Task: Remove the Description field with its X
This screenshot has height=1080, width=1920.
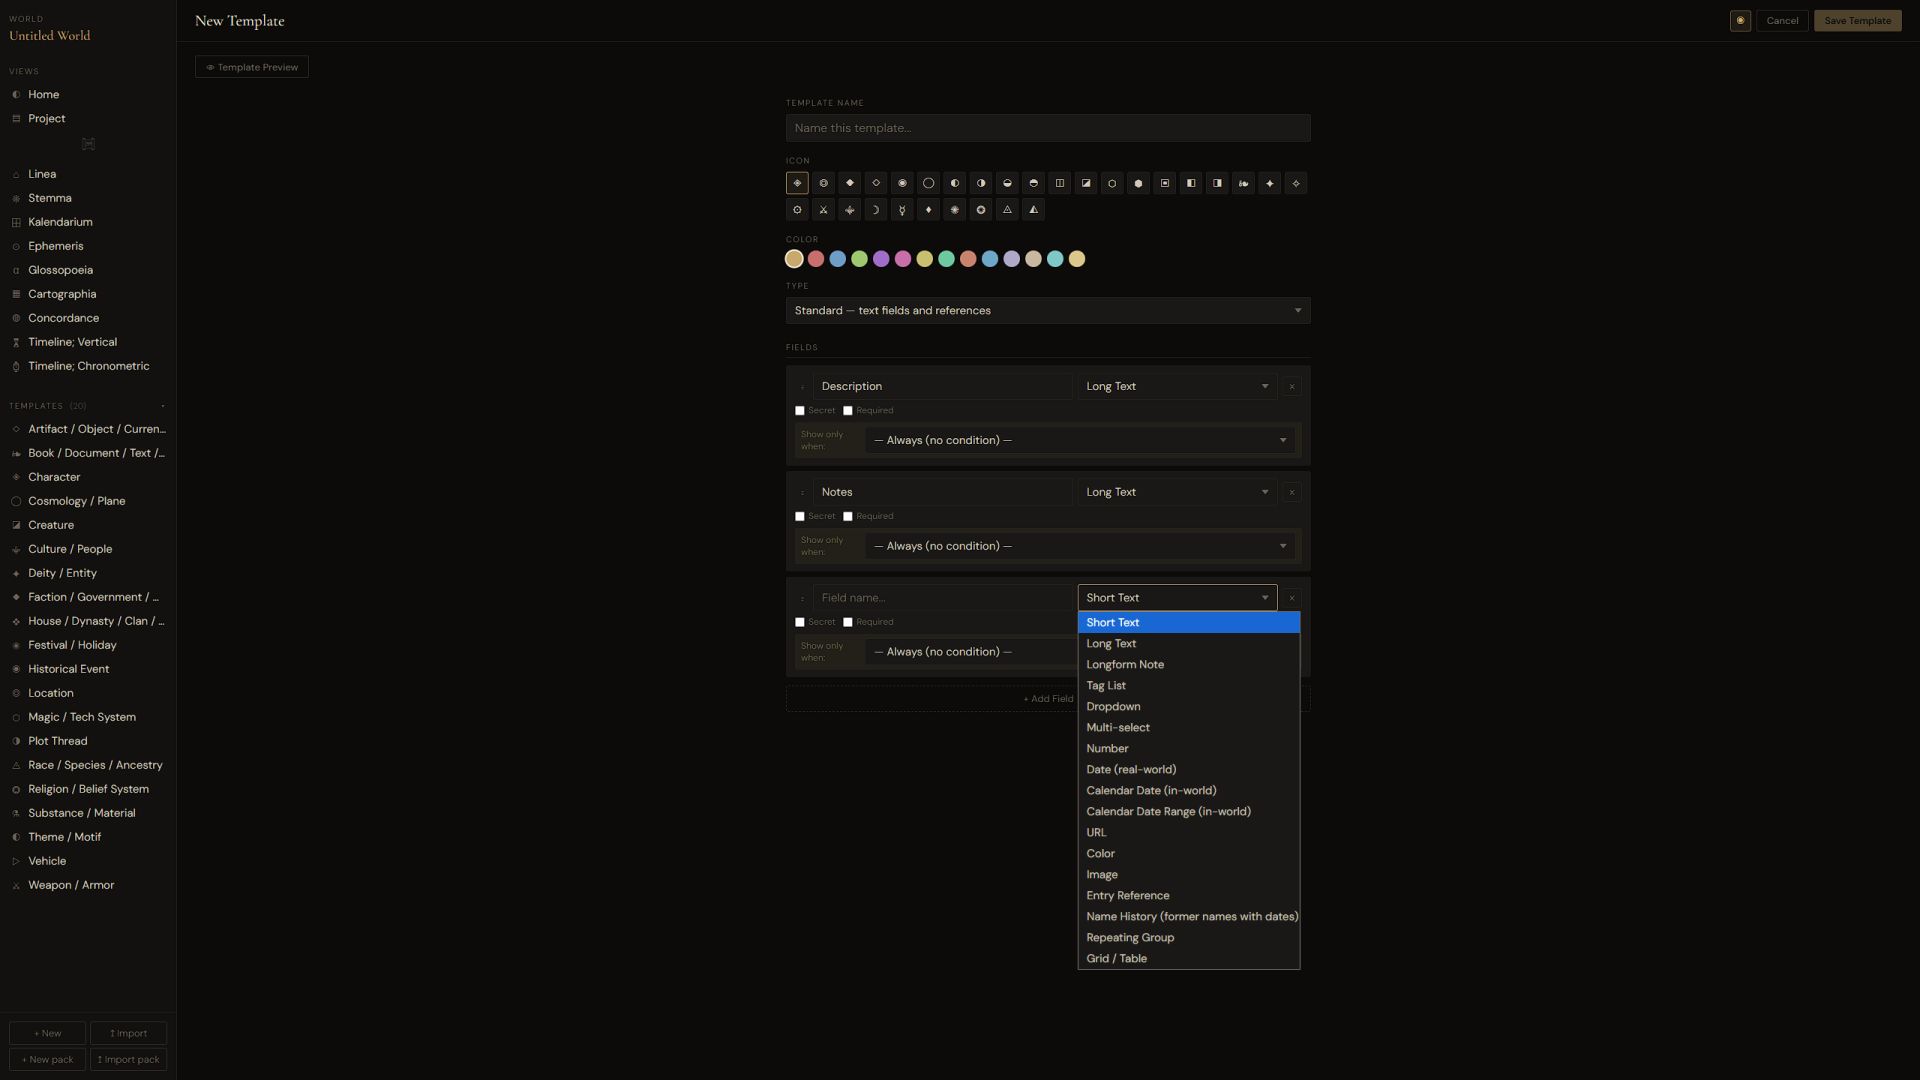Action: (x=1292, y=387)
